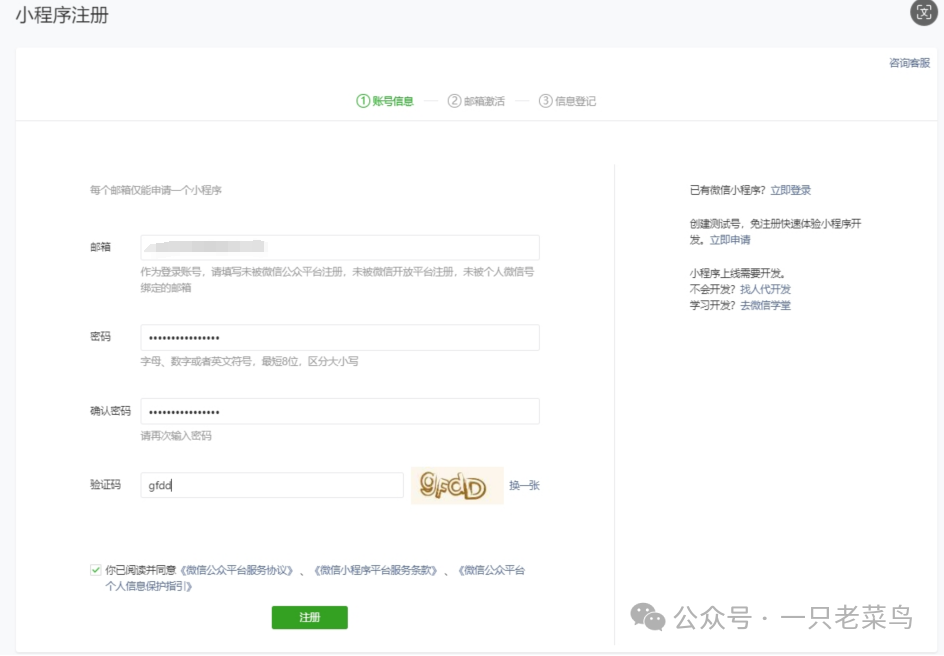Image resolution: width=944 pixels, height=656 pixels.
Task: Open the 咨询客服 link
Action: [x=909, y=63]
